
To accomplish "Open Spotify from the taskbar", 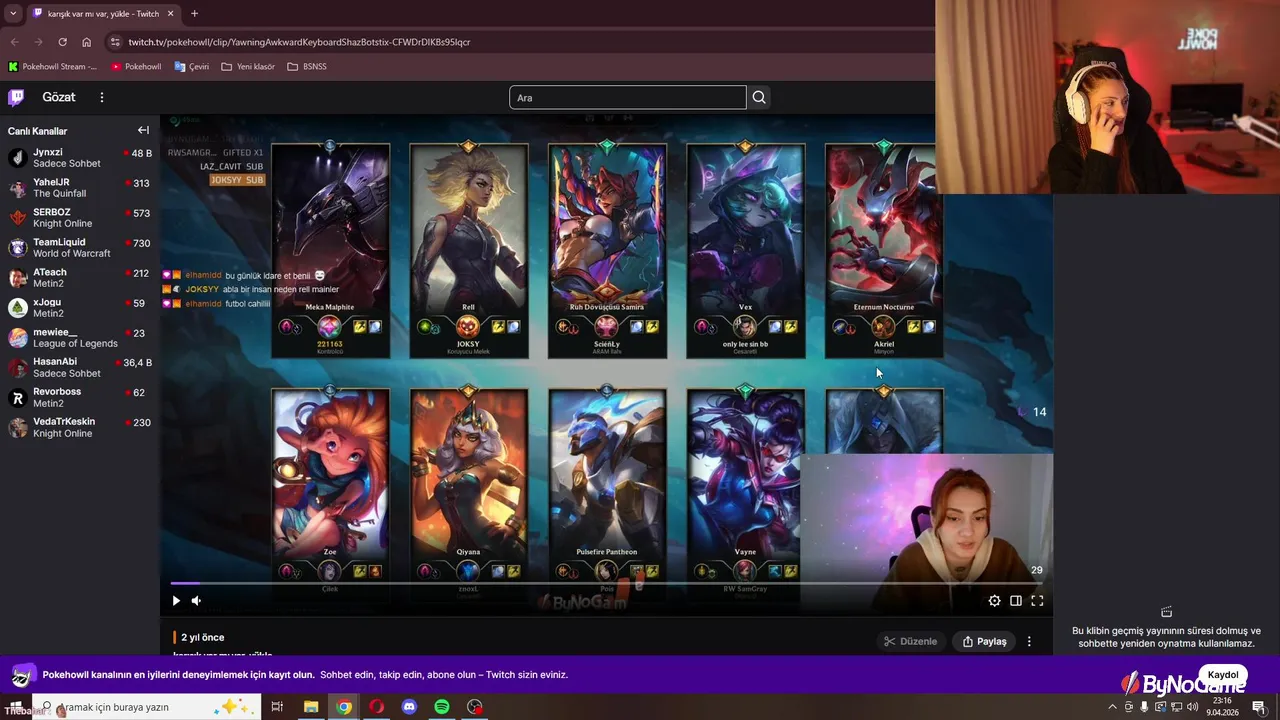I will [x=442, y=707].
